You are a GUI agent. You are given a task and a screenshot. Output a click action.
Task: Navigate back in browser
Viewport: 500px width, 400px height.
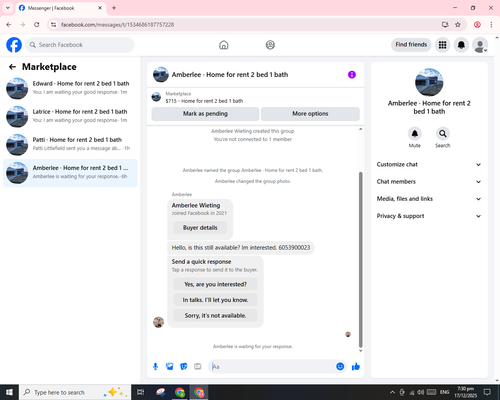point(9,25)
